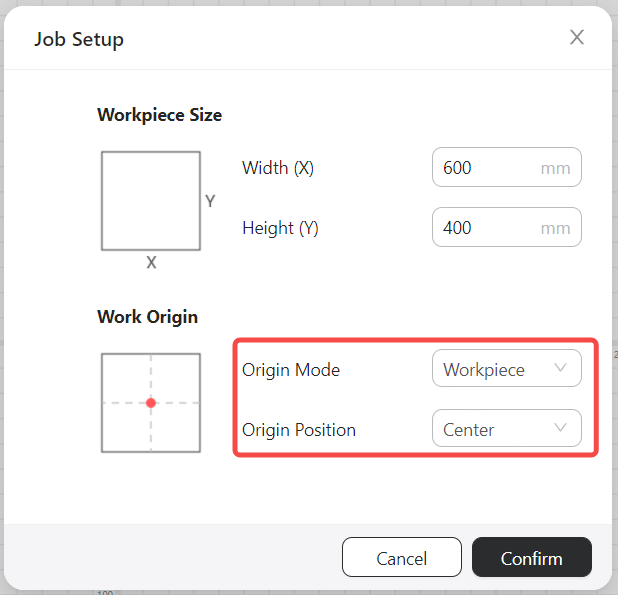Click the chevron arrow on Origin Mode

tap(560, 368)
